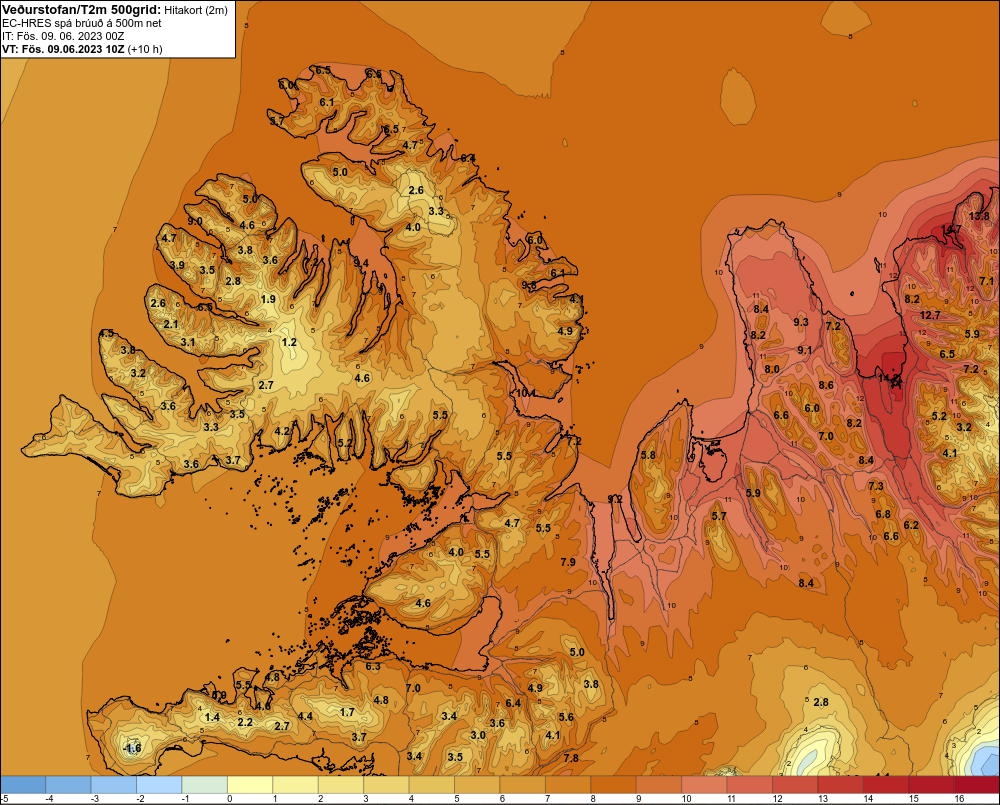Click the 2.1 temperature label
Screen dimensions: 1000x805
[x=171, y=324]
